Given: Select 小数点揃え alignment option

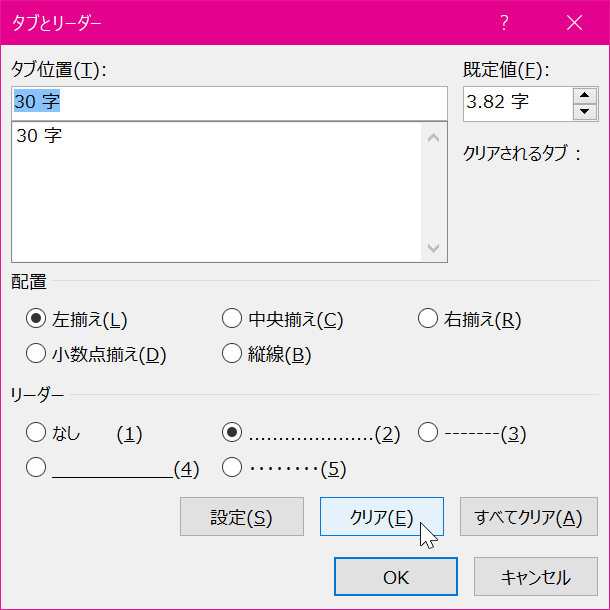Looking at the screenshot, I should [x=36, y=354].
